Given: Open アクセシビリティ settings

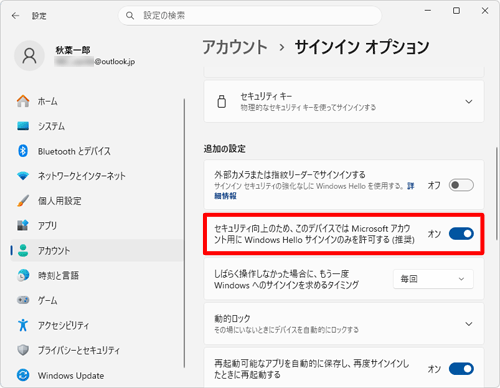Looking at the screenshot, I should (x=97, y=325).
